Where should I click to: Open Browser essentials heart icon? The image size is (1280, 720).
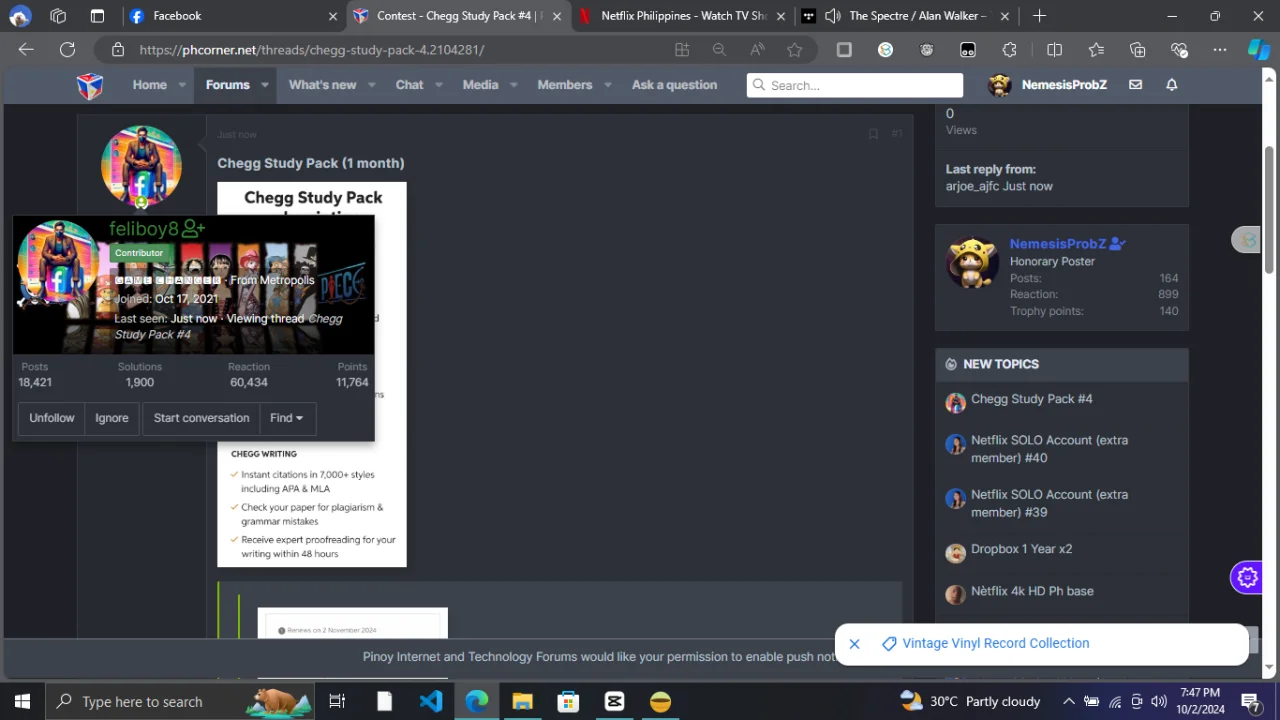point(1179,50)
